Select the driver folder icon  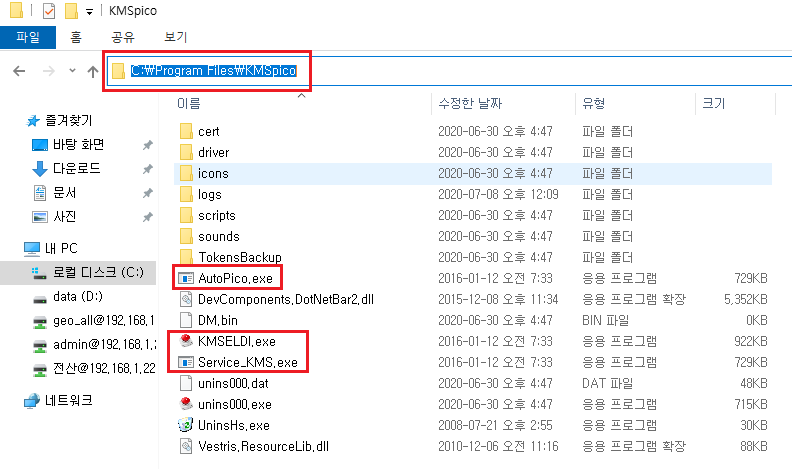click(186, 152)
